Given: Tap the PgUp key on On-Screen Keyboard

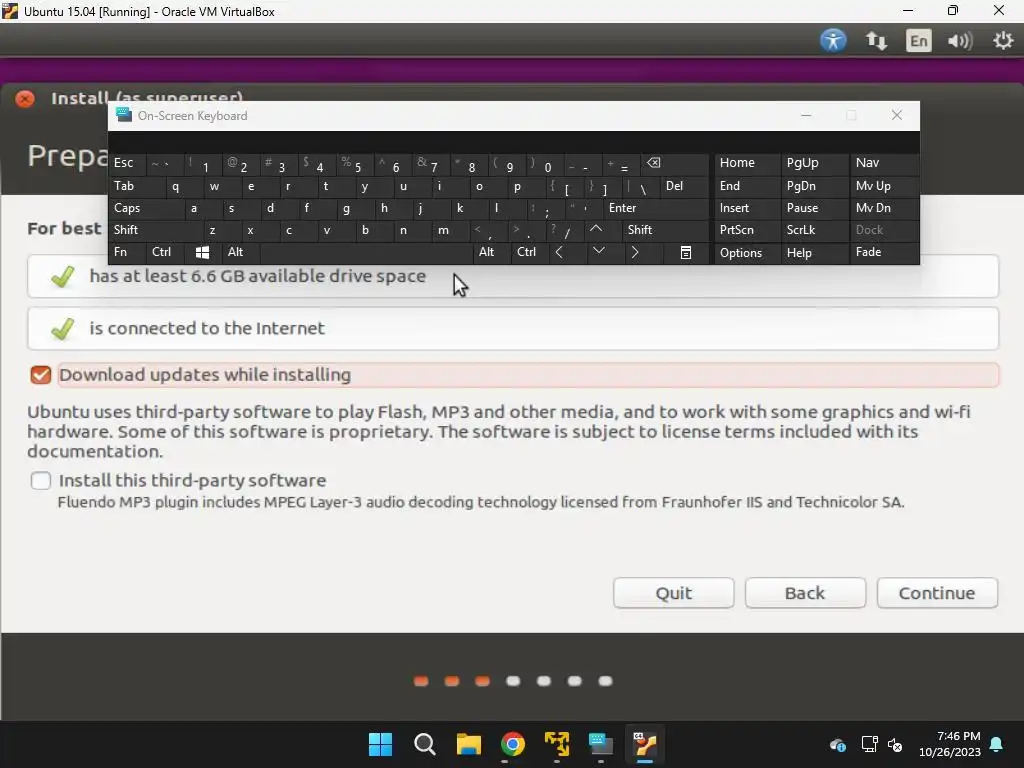Looking at the screenshot, I should 815,163.
